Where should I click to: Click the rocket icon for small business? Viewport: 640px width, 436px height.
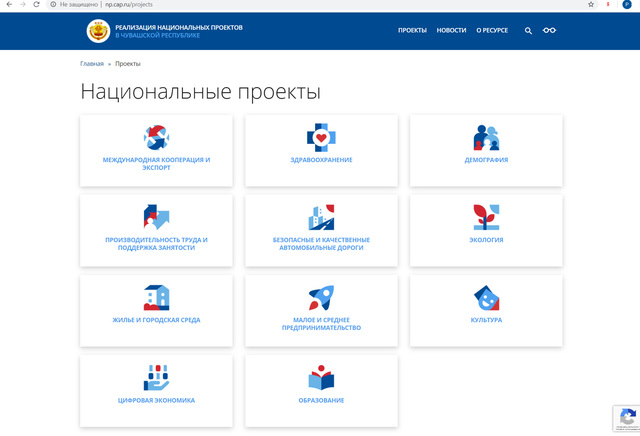point(321,297)
